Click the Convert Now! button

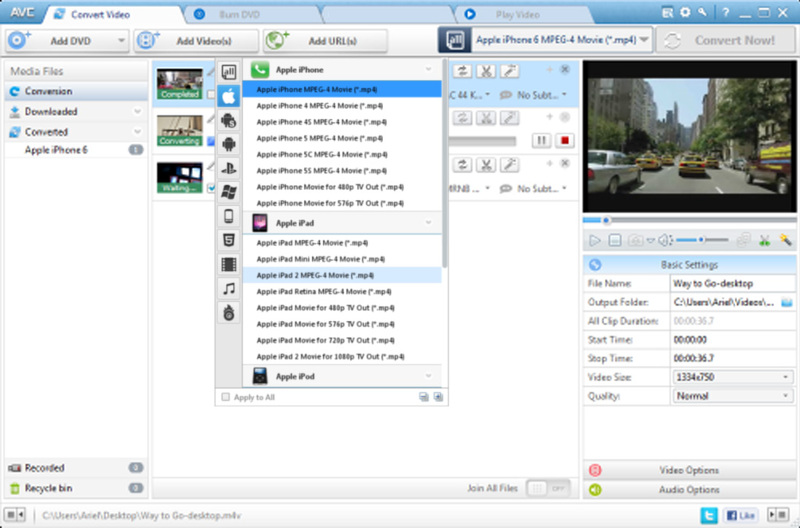[x=726, y=40]
